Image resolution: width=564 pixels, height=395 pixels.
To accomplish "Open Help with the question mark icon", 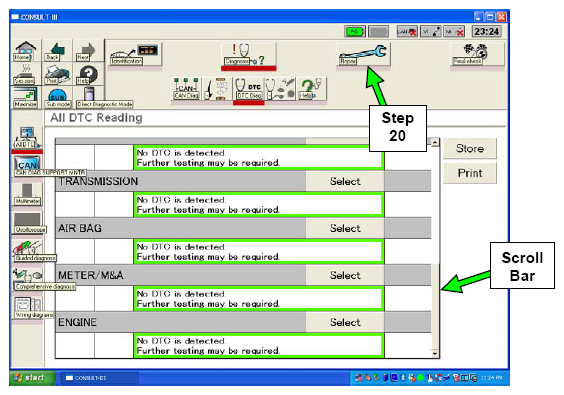I will coord(87,74).
